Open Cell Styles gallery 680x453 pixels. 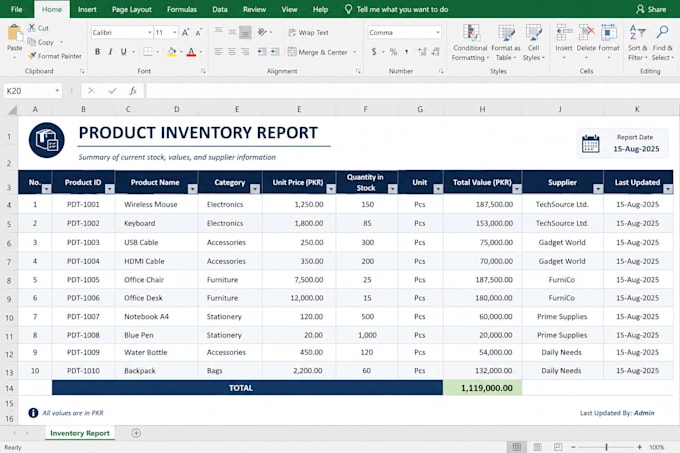(x=533, y=42)
